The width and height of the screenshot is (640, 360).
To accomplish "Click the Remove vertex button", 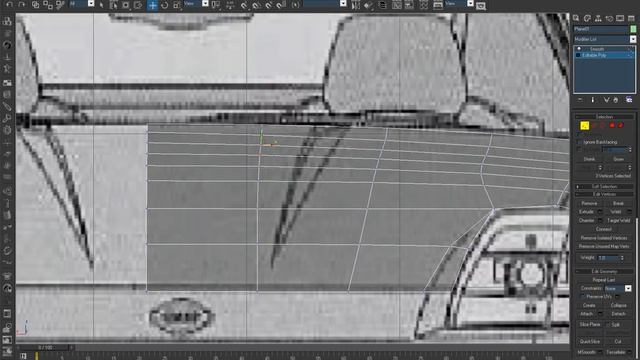I will click(589, 203).
